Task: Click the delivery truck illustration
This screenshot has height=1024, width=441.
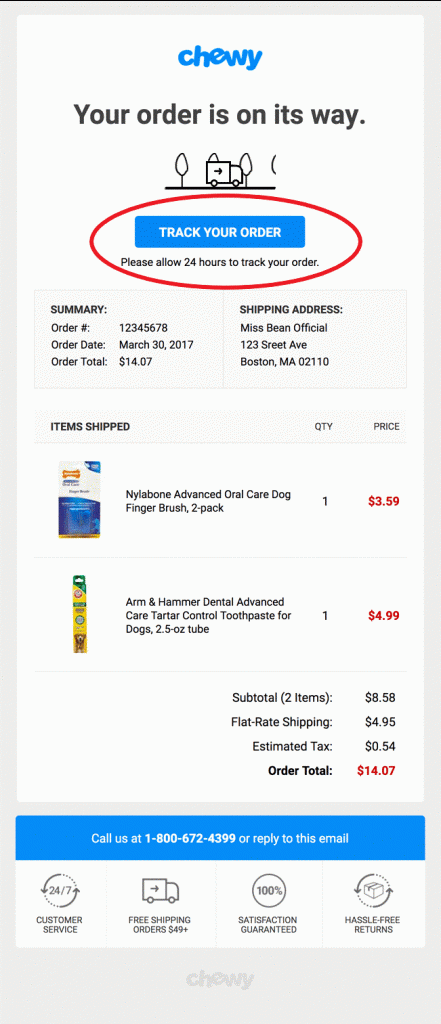Action: tap(225, 172)
